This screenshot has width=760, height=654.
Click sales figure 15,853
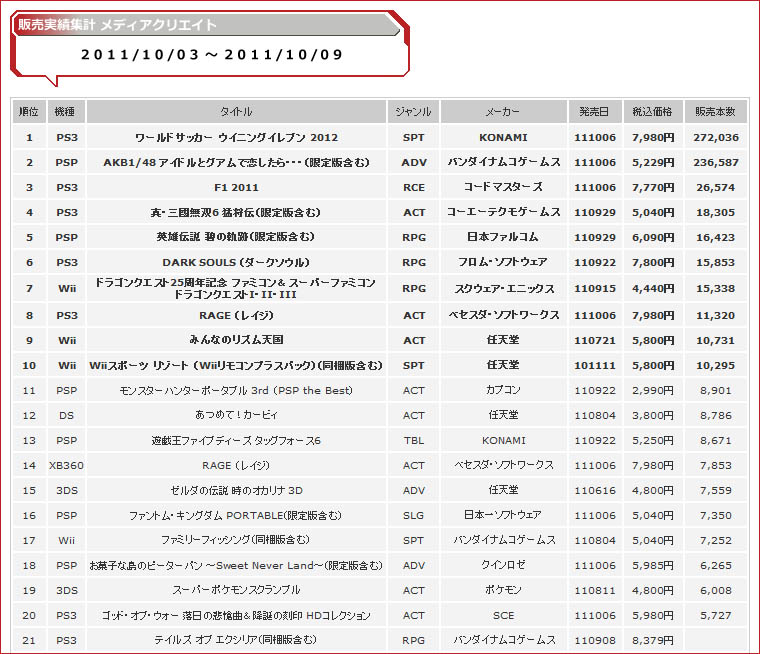(x=716, y=262)
